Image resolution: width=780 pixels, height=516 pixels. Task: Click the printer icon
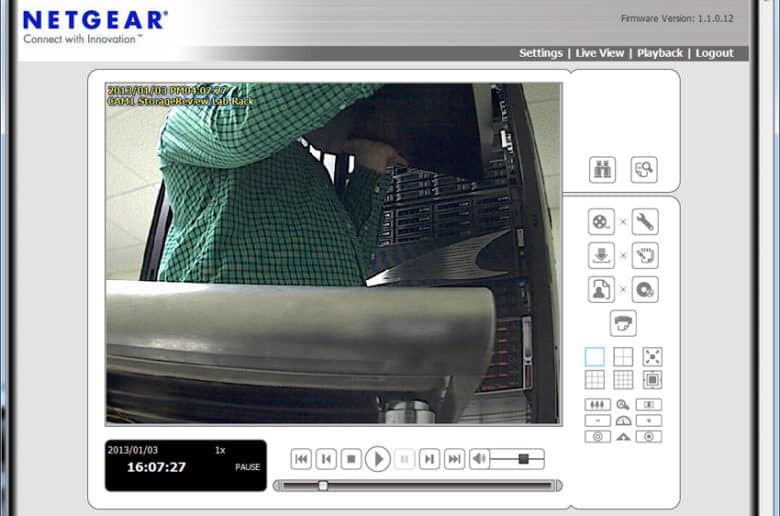623,323
